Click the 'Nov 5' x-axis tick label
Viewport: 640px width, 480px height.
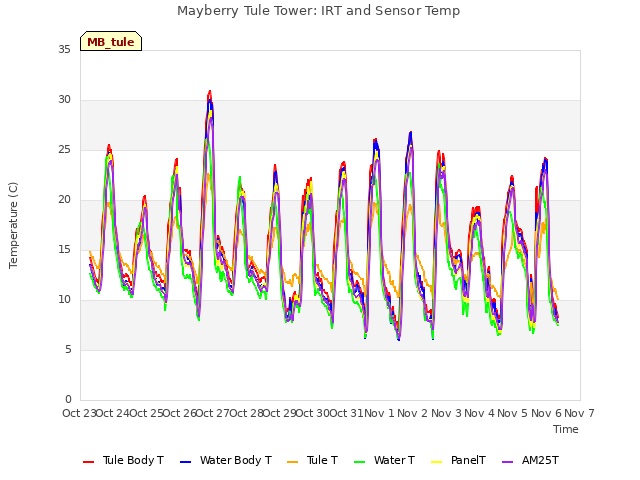tap(513, 413)
